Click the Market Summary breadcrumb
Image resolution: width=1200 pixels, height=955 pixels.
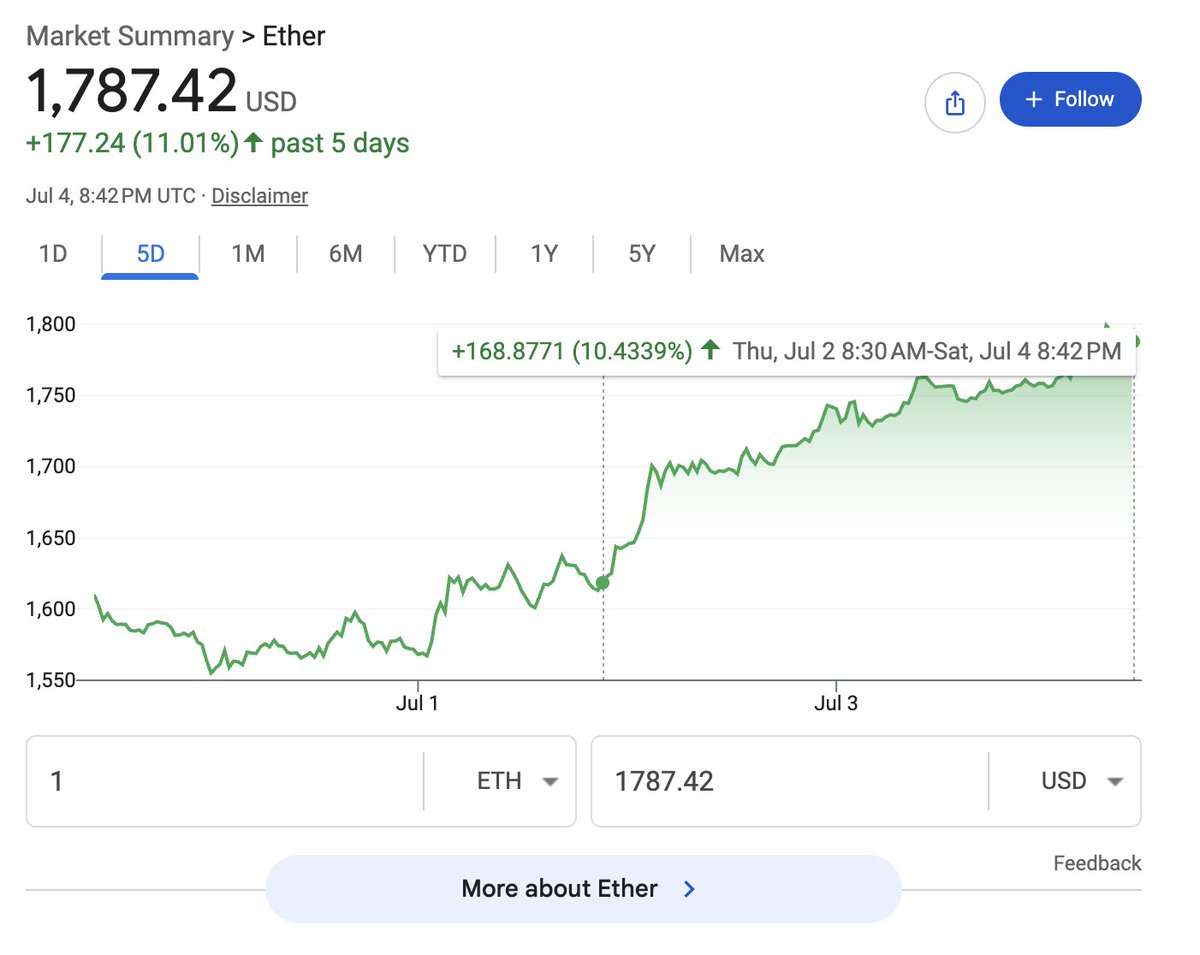[129, 37]
